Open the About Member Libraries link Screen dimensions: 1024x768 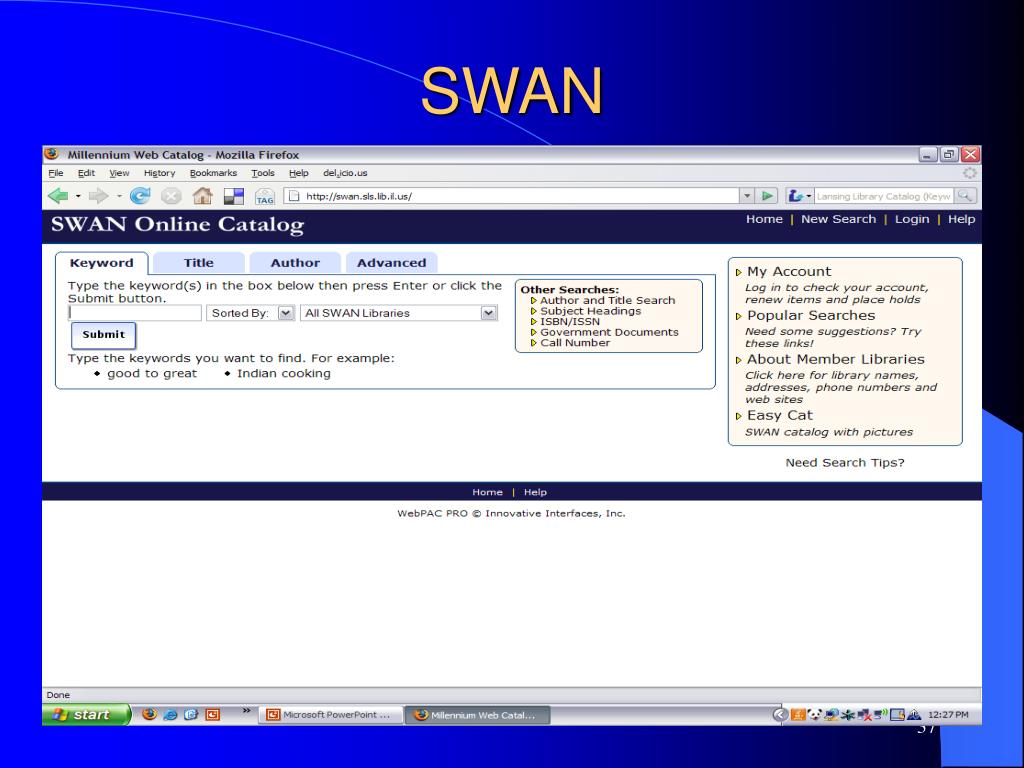[x=835, y=359]
